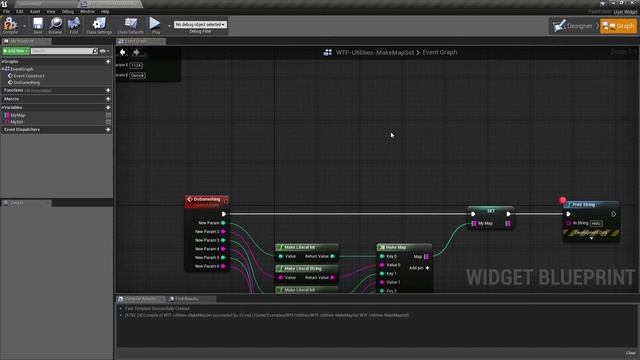Open the View menu
Image resolution: width=640 pixels, height=360 pixels.
tap(51, 11)
